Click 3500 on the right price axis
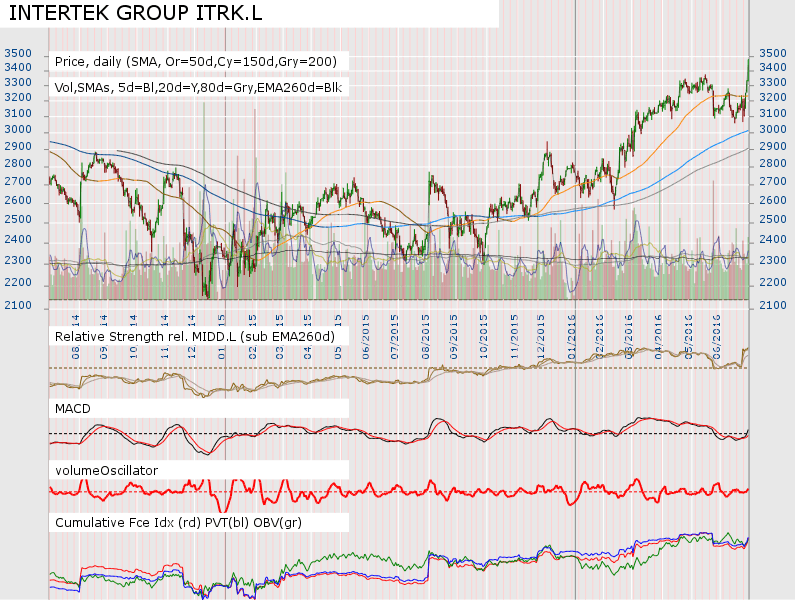 (x=773, y=53)
